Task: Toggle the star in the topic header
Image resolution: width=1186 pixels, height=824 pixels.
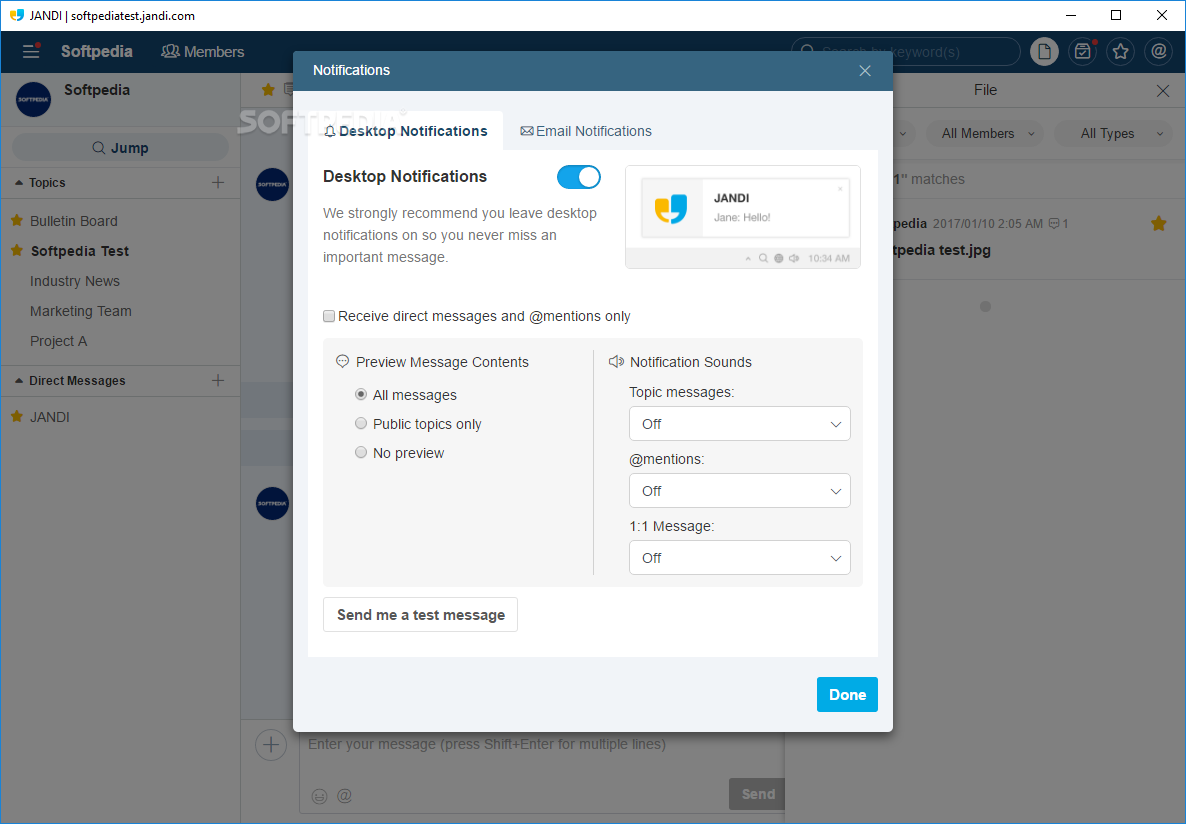Action: [x=268, y=90]
